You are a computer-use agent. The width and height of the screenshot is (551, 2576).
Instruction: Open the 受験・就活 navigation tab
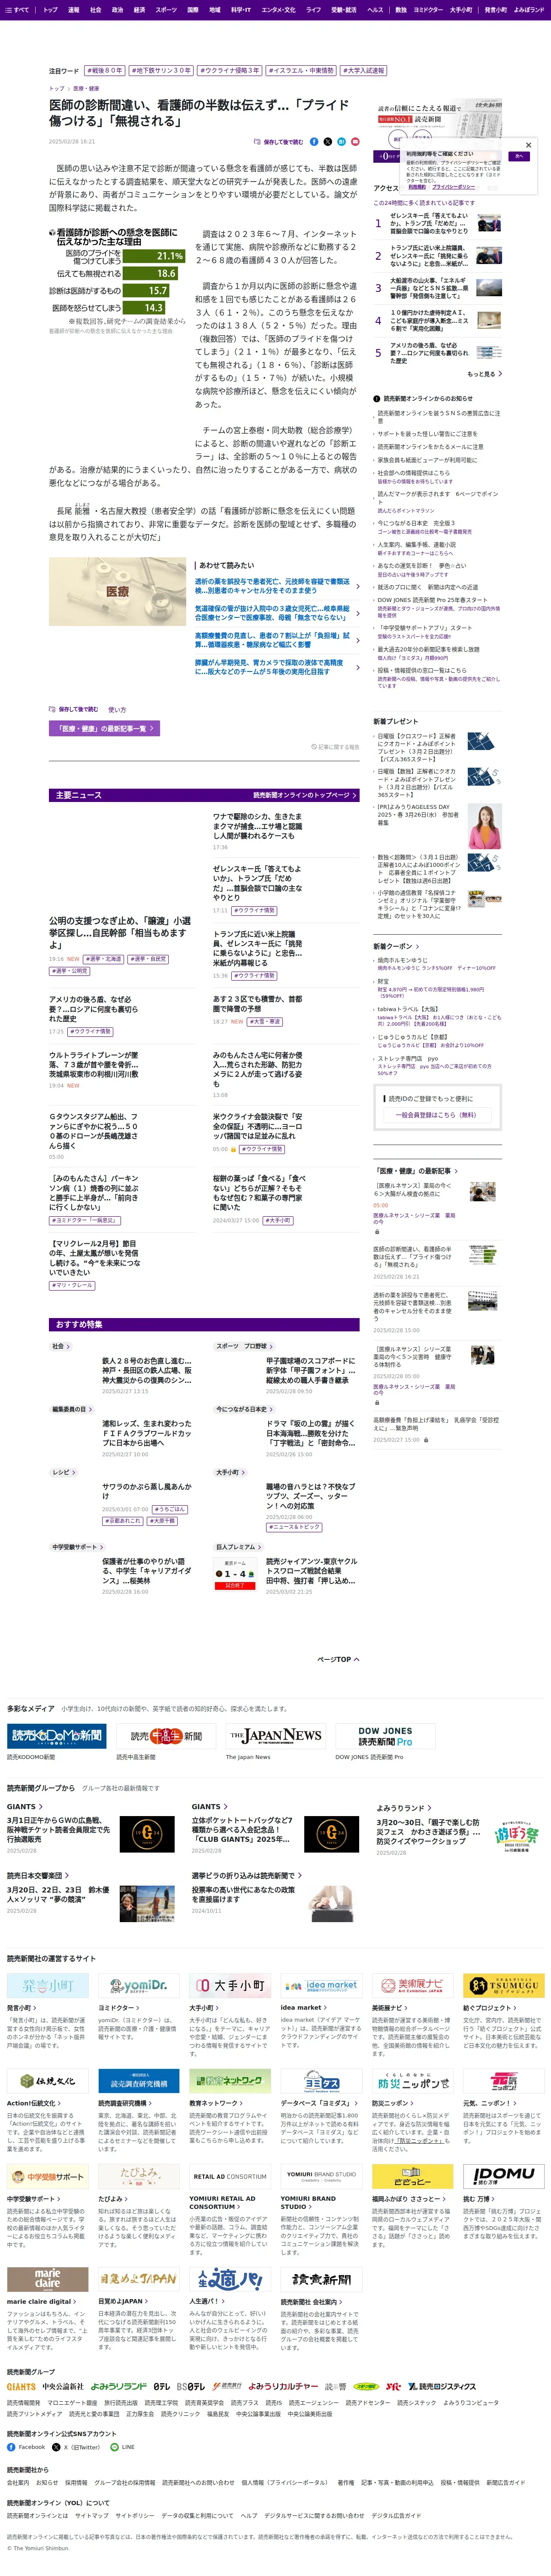[344, 9]
